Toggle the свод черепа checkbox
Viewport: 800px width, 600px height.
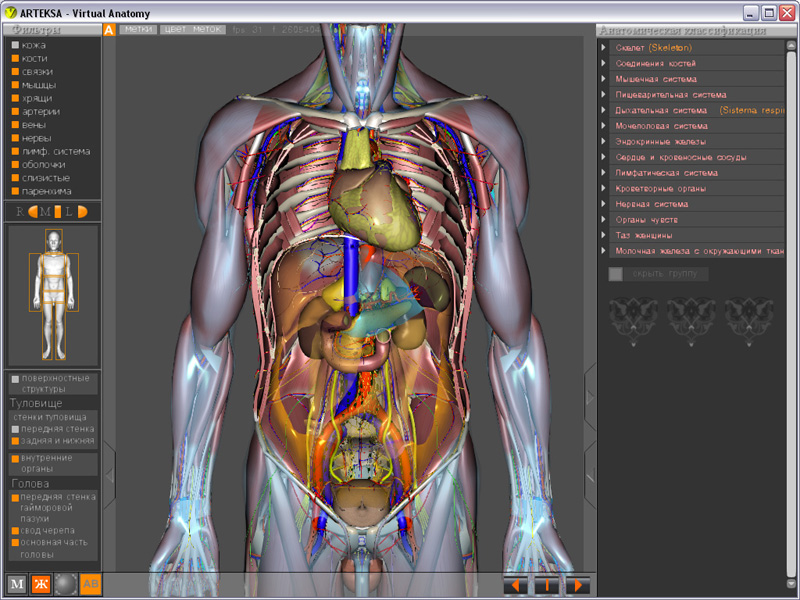click(15, 531)
